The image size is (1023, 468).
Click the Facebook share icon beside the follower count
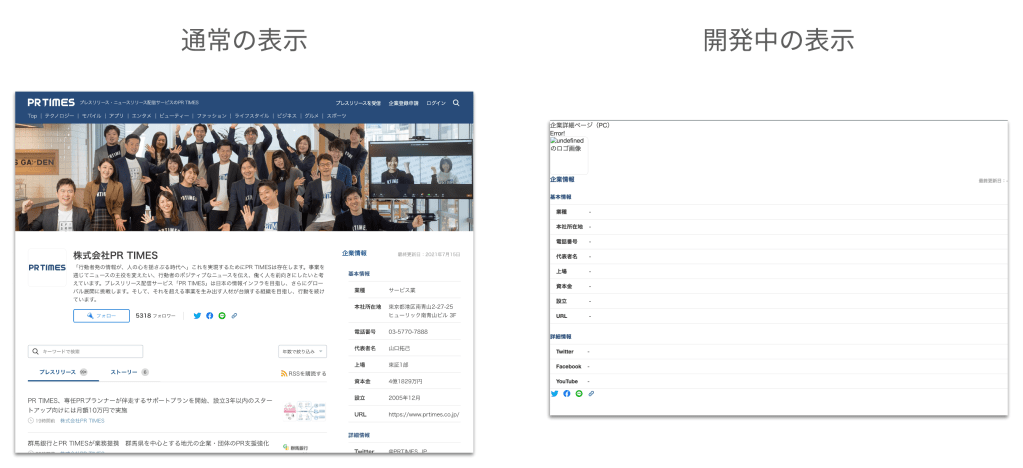[x=210, y=316]
